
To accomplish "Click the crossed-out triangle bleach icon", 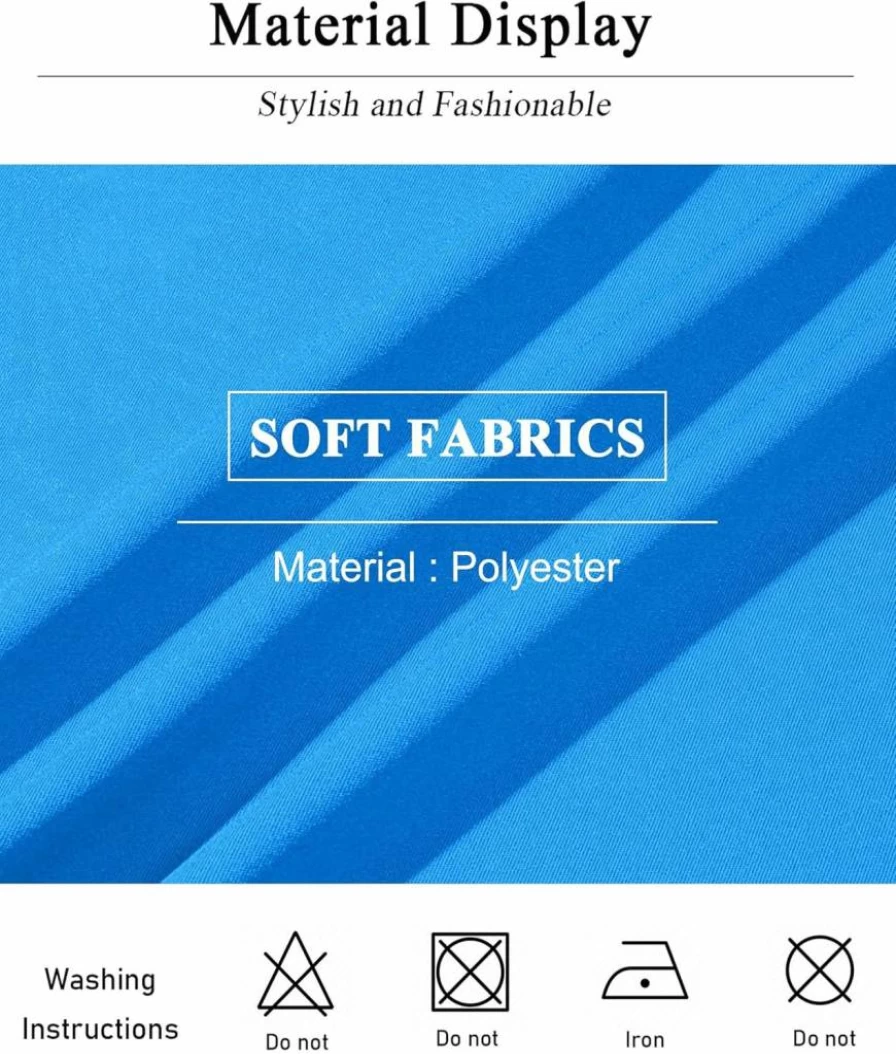I will (x=296, y=974).
